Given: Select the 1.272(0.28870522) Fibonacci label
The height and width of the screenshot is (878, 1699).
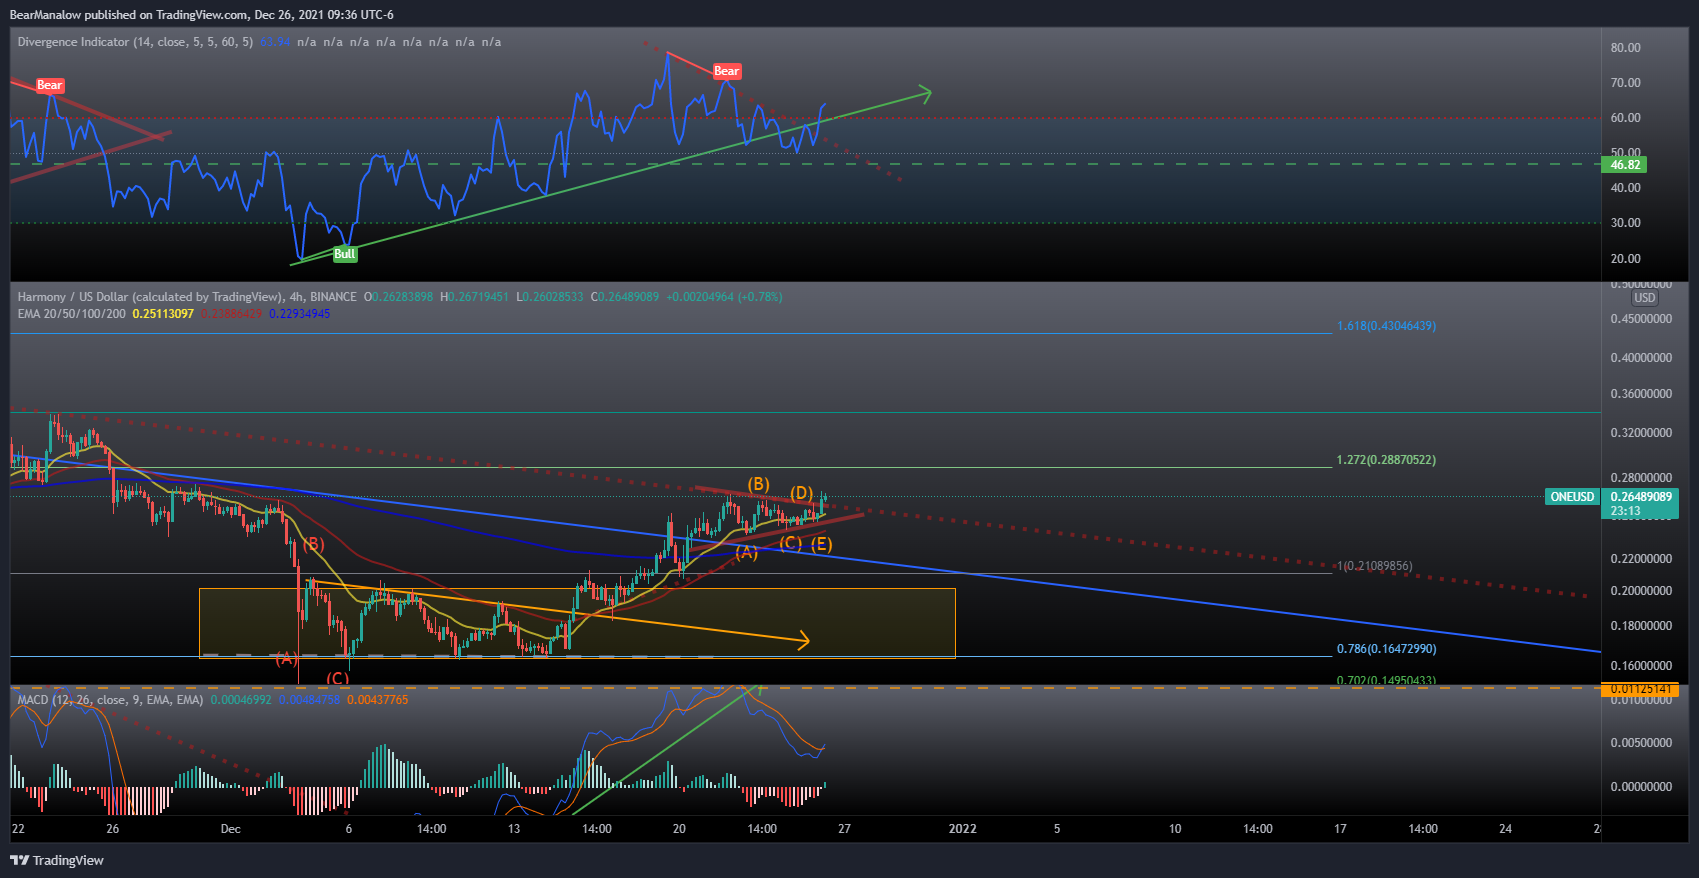Looking at the screenshot, I should (x=1386, y=460).
